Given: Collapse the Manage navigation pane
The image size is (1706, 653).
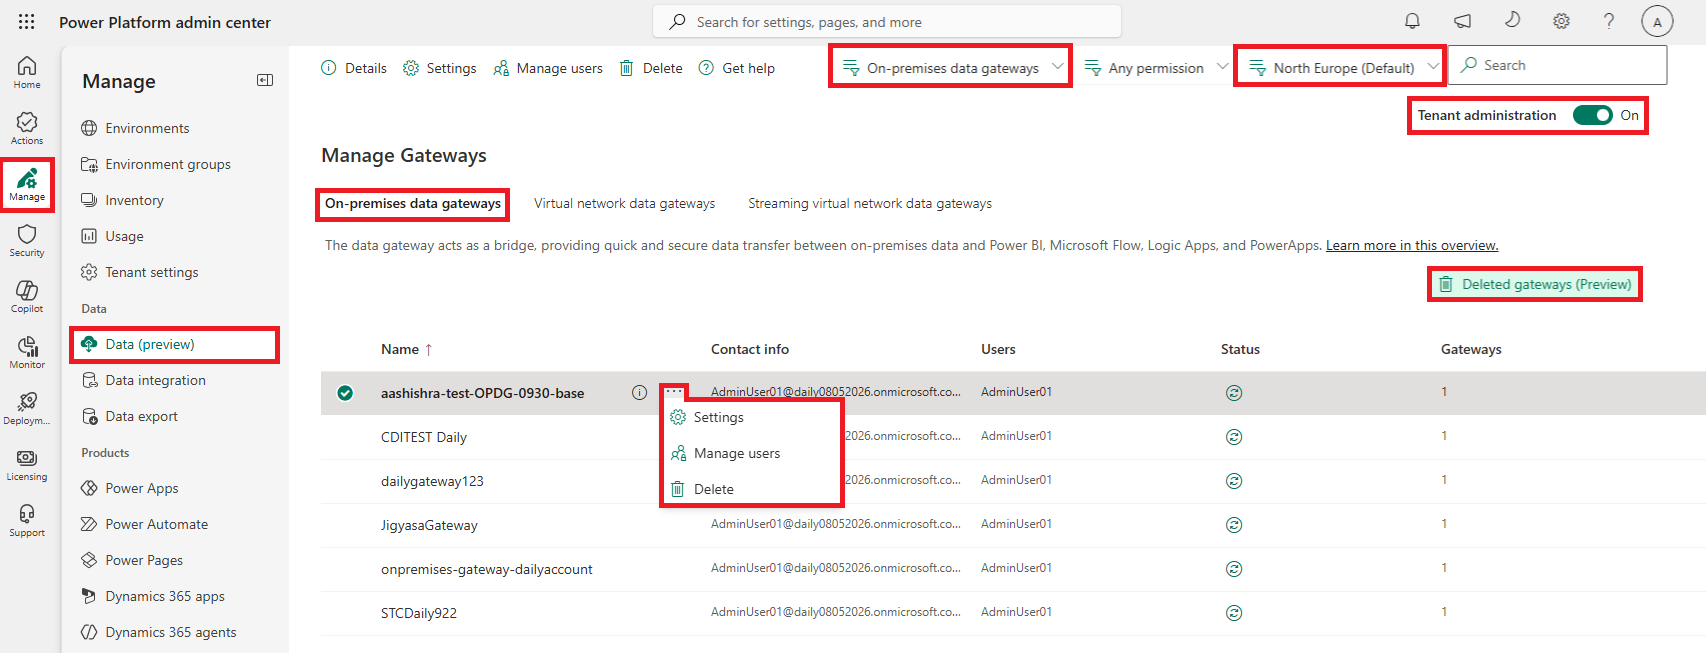Looking at the screenshot, I should [x=265, y=80].
